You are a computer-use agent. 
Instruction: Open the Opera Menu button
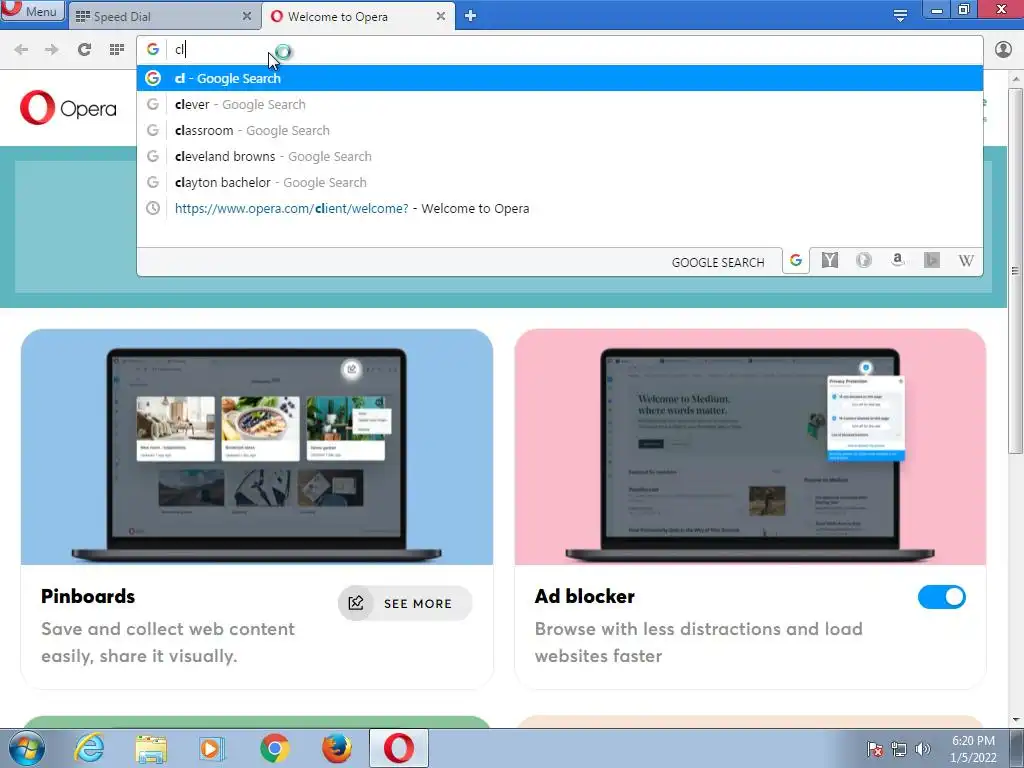33,11
